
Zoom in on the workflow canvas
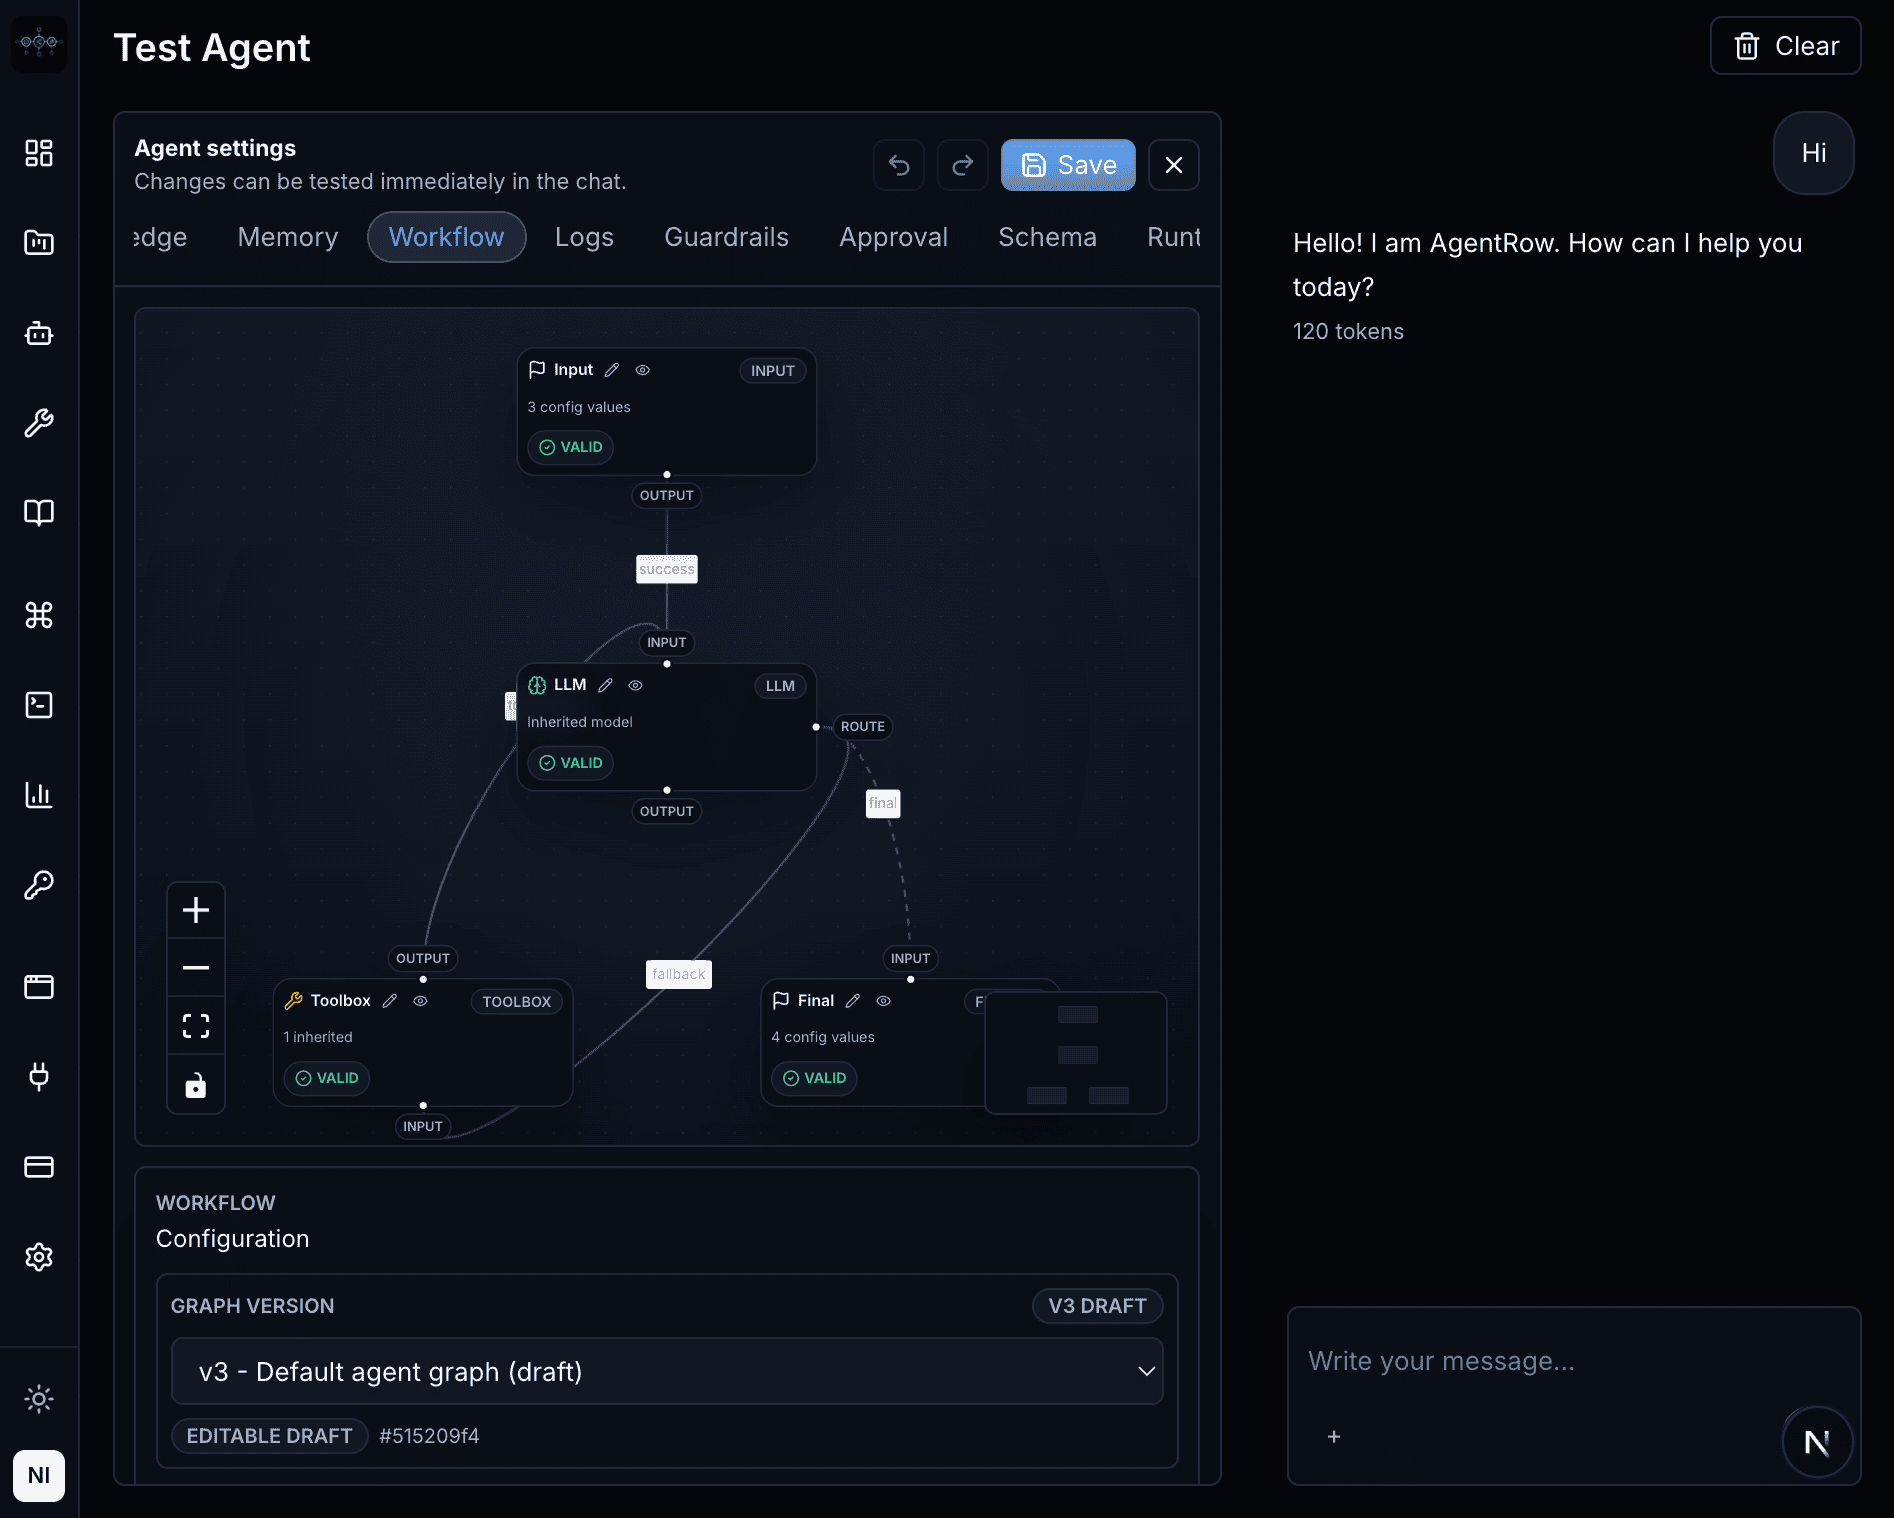tap(196, 910)
